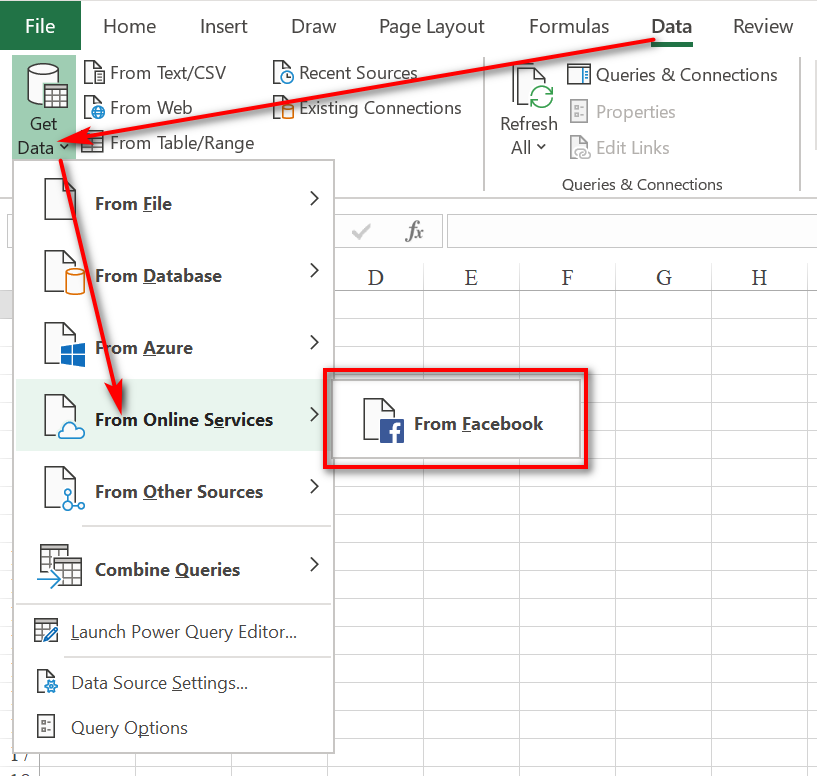Open the Launch Power Query Editor icon

pos(45,631)
